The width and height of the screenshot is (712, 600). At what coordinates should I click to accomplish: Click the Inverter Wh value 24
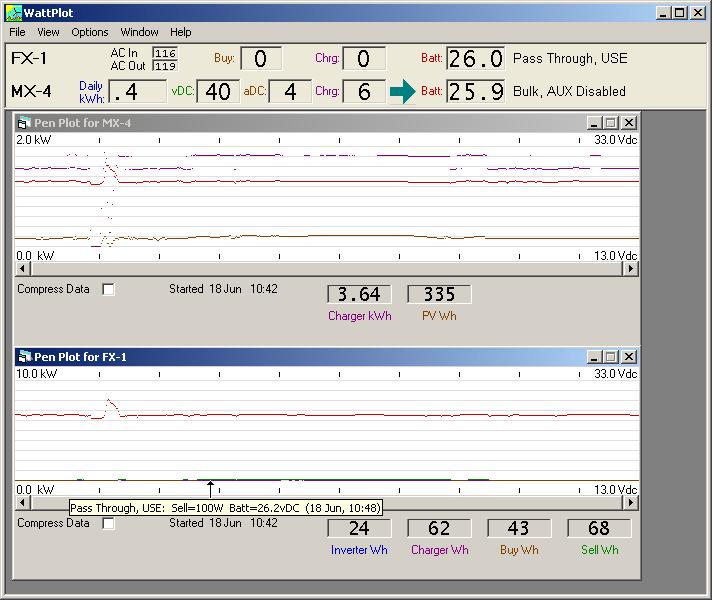pos(359,528)
